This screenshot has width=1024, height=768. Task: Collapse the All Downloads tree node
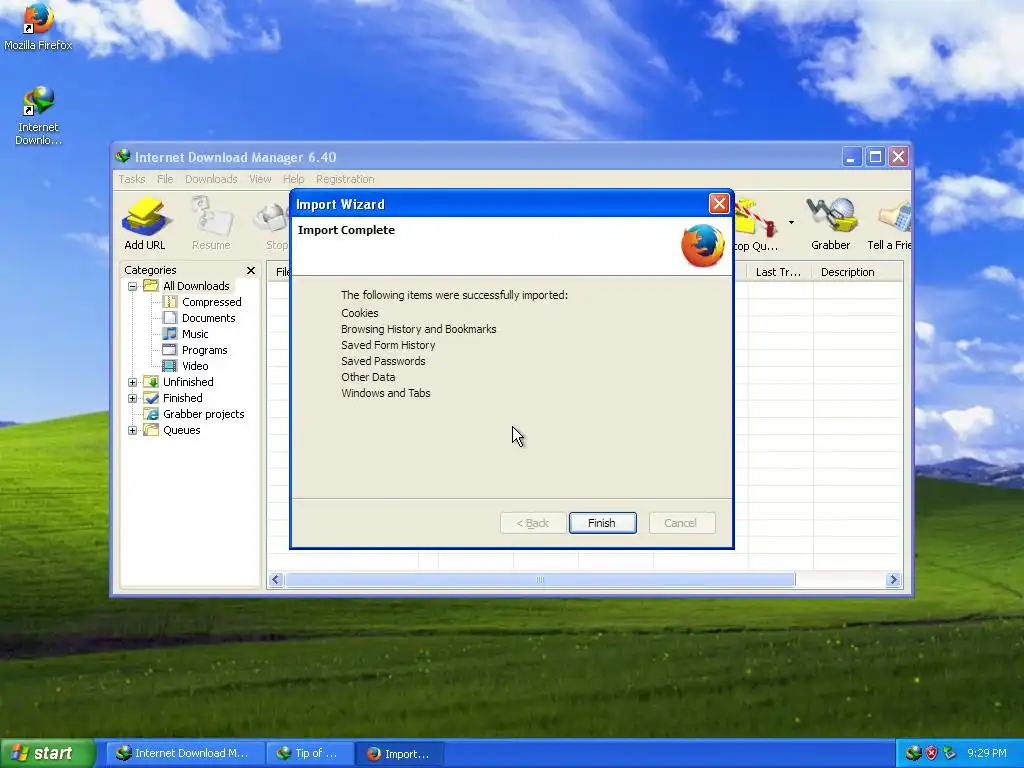tap(133, 286)
